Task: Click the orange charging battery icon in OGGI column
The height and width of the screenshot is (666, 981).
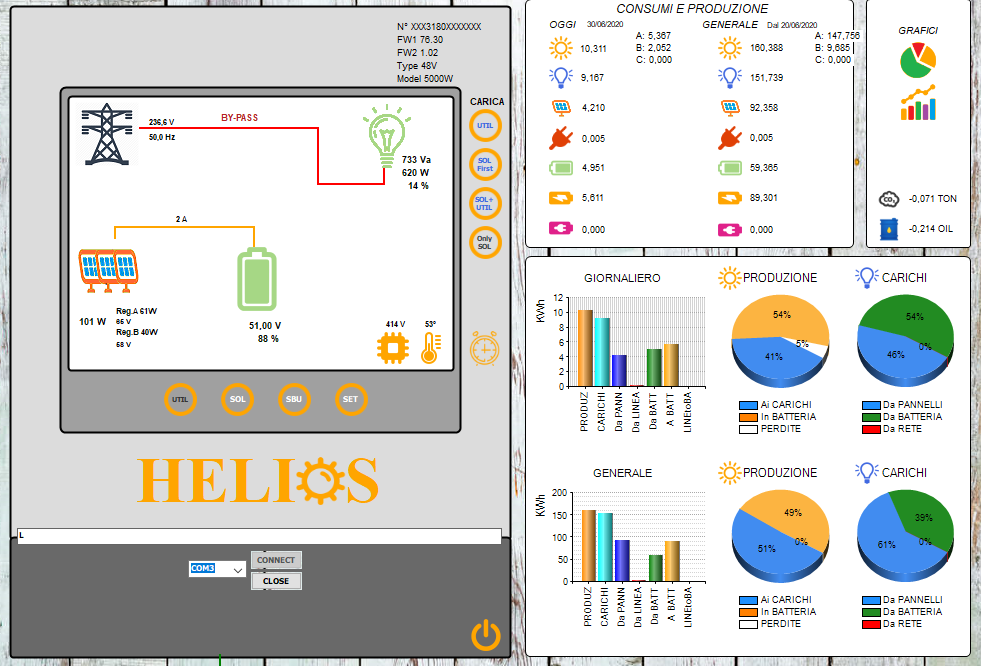Action: tap(561, 198)
